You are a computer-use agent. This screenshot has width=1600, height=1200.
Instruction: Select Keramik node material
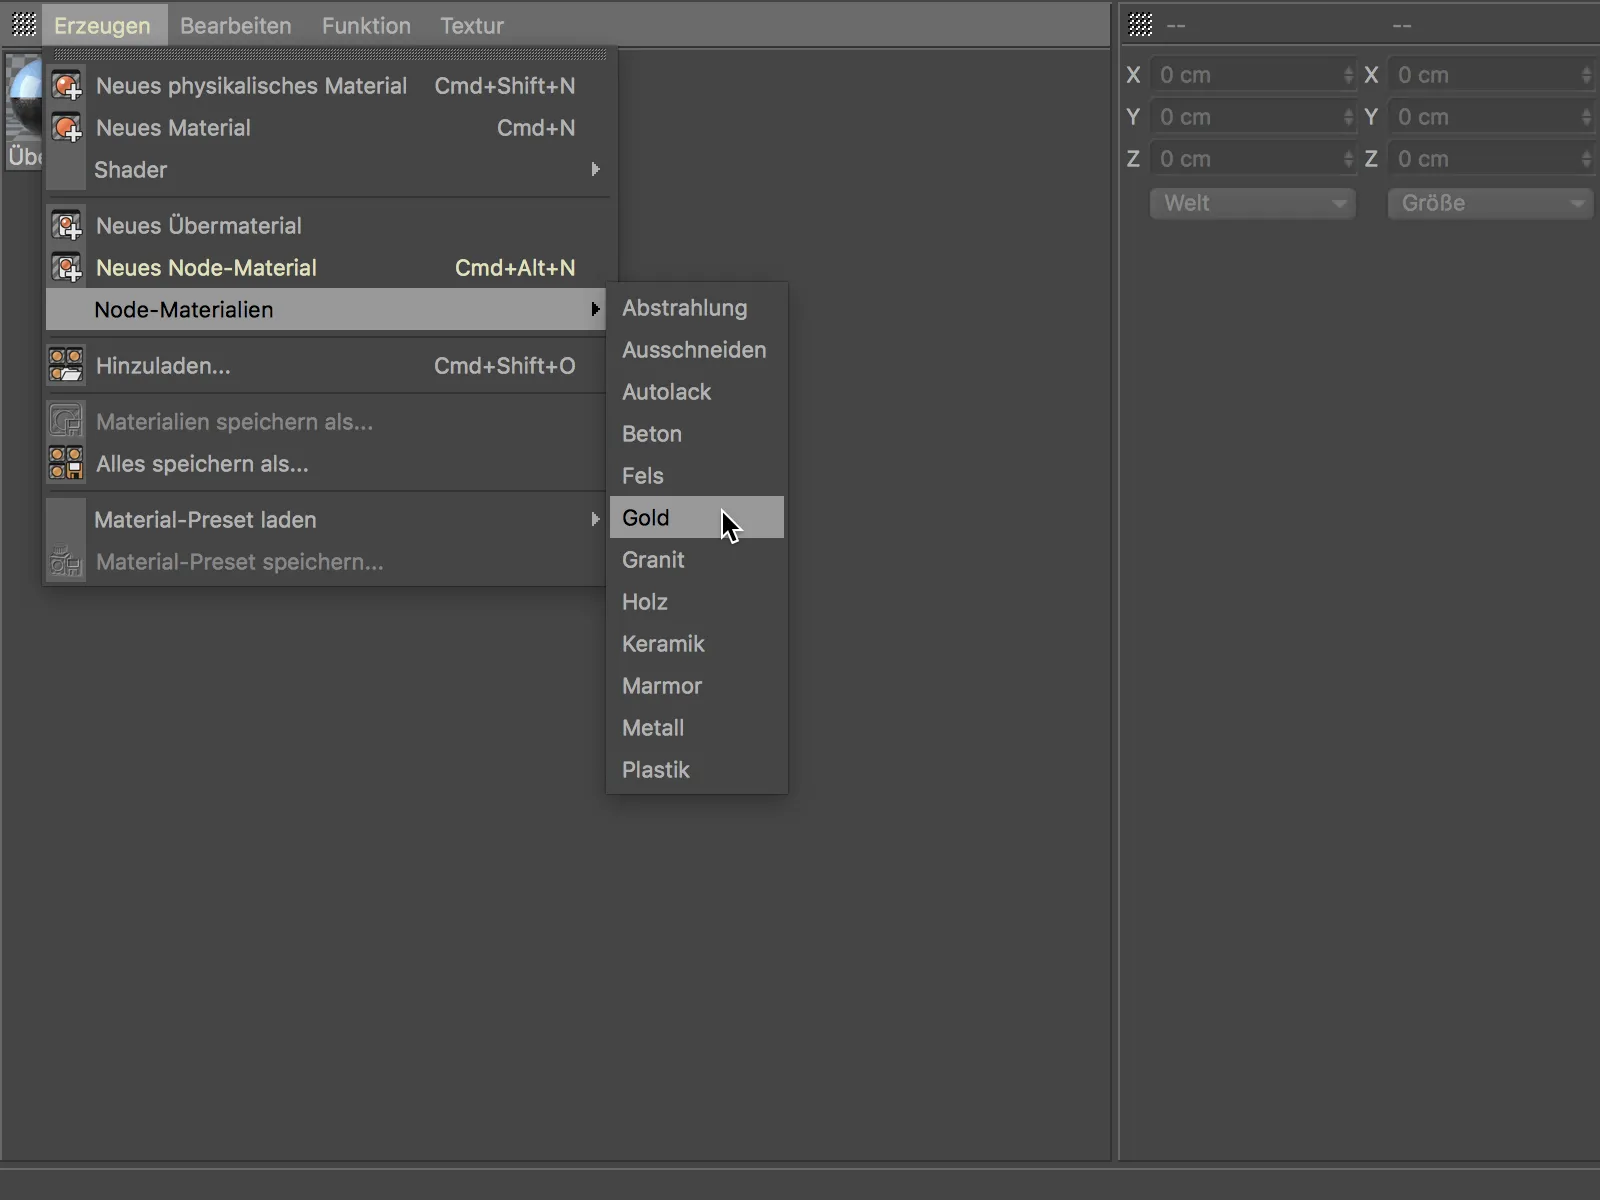(697, 644)
